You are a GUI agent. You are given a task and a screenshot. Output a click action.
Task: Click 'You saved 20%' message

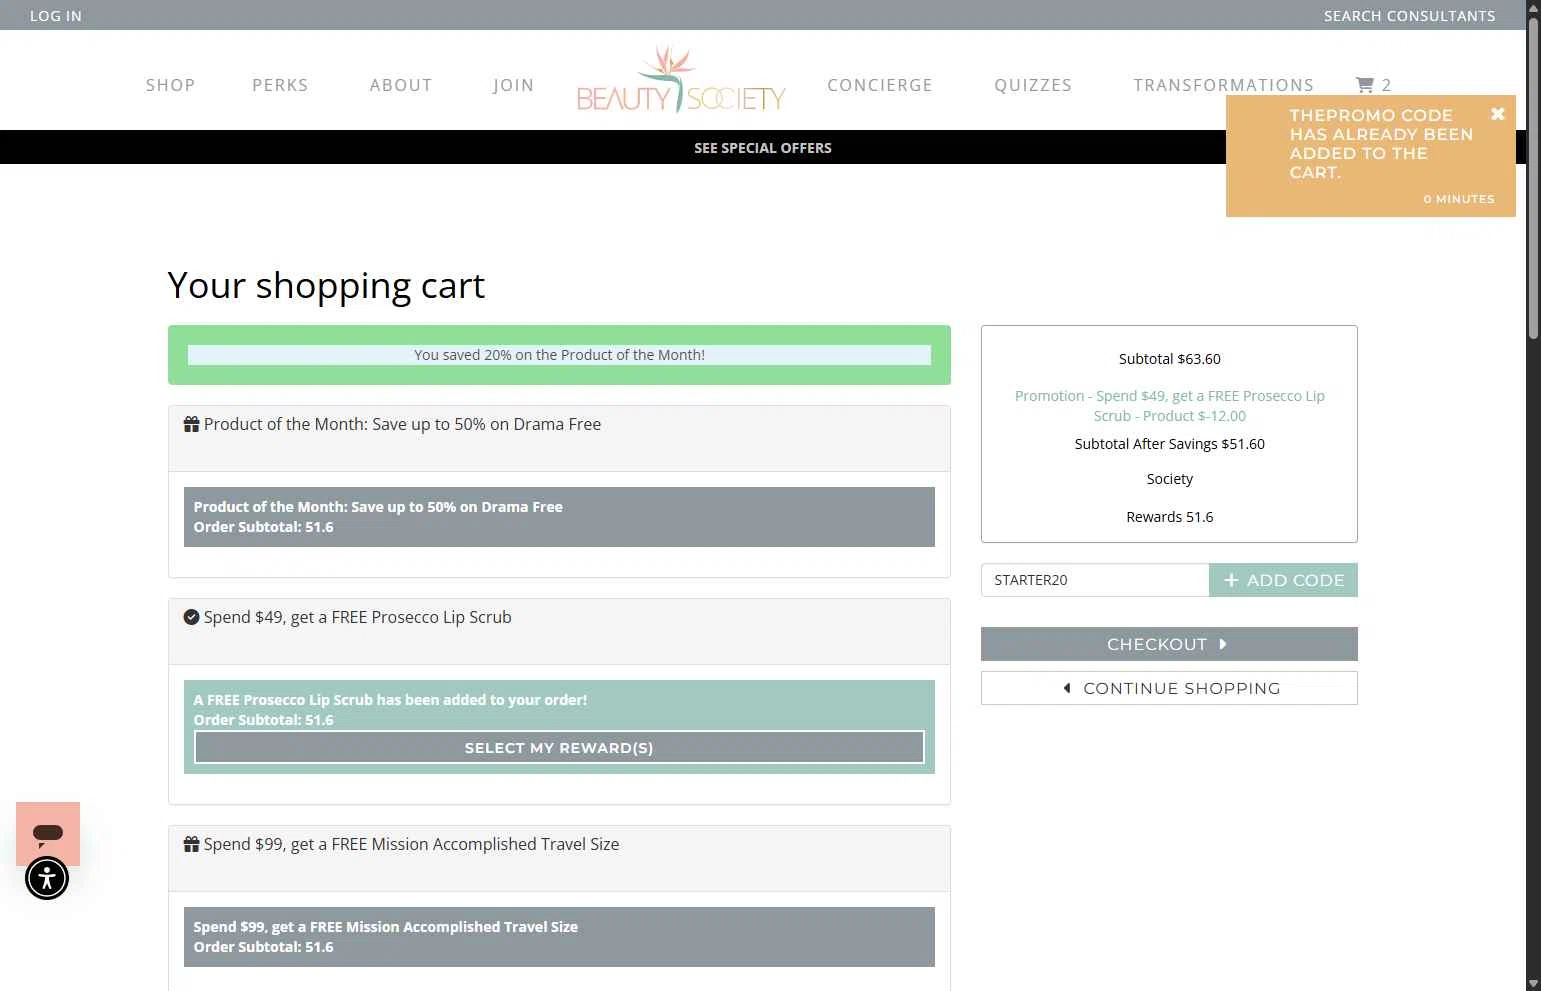tap(559, 355)
